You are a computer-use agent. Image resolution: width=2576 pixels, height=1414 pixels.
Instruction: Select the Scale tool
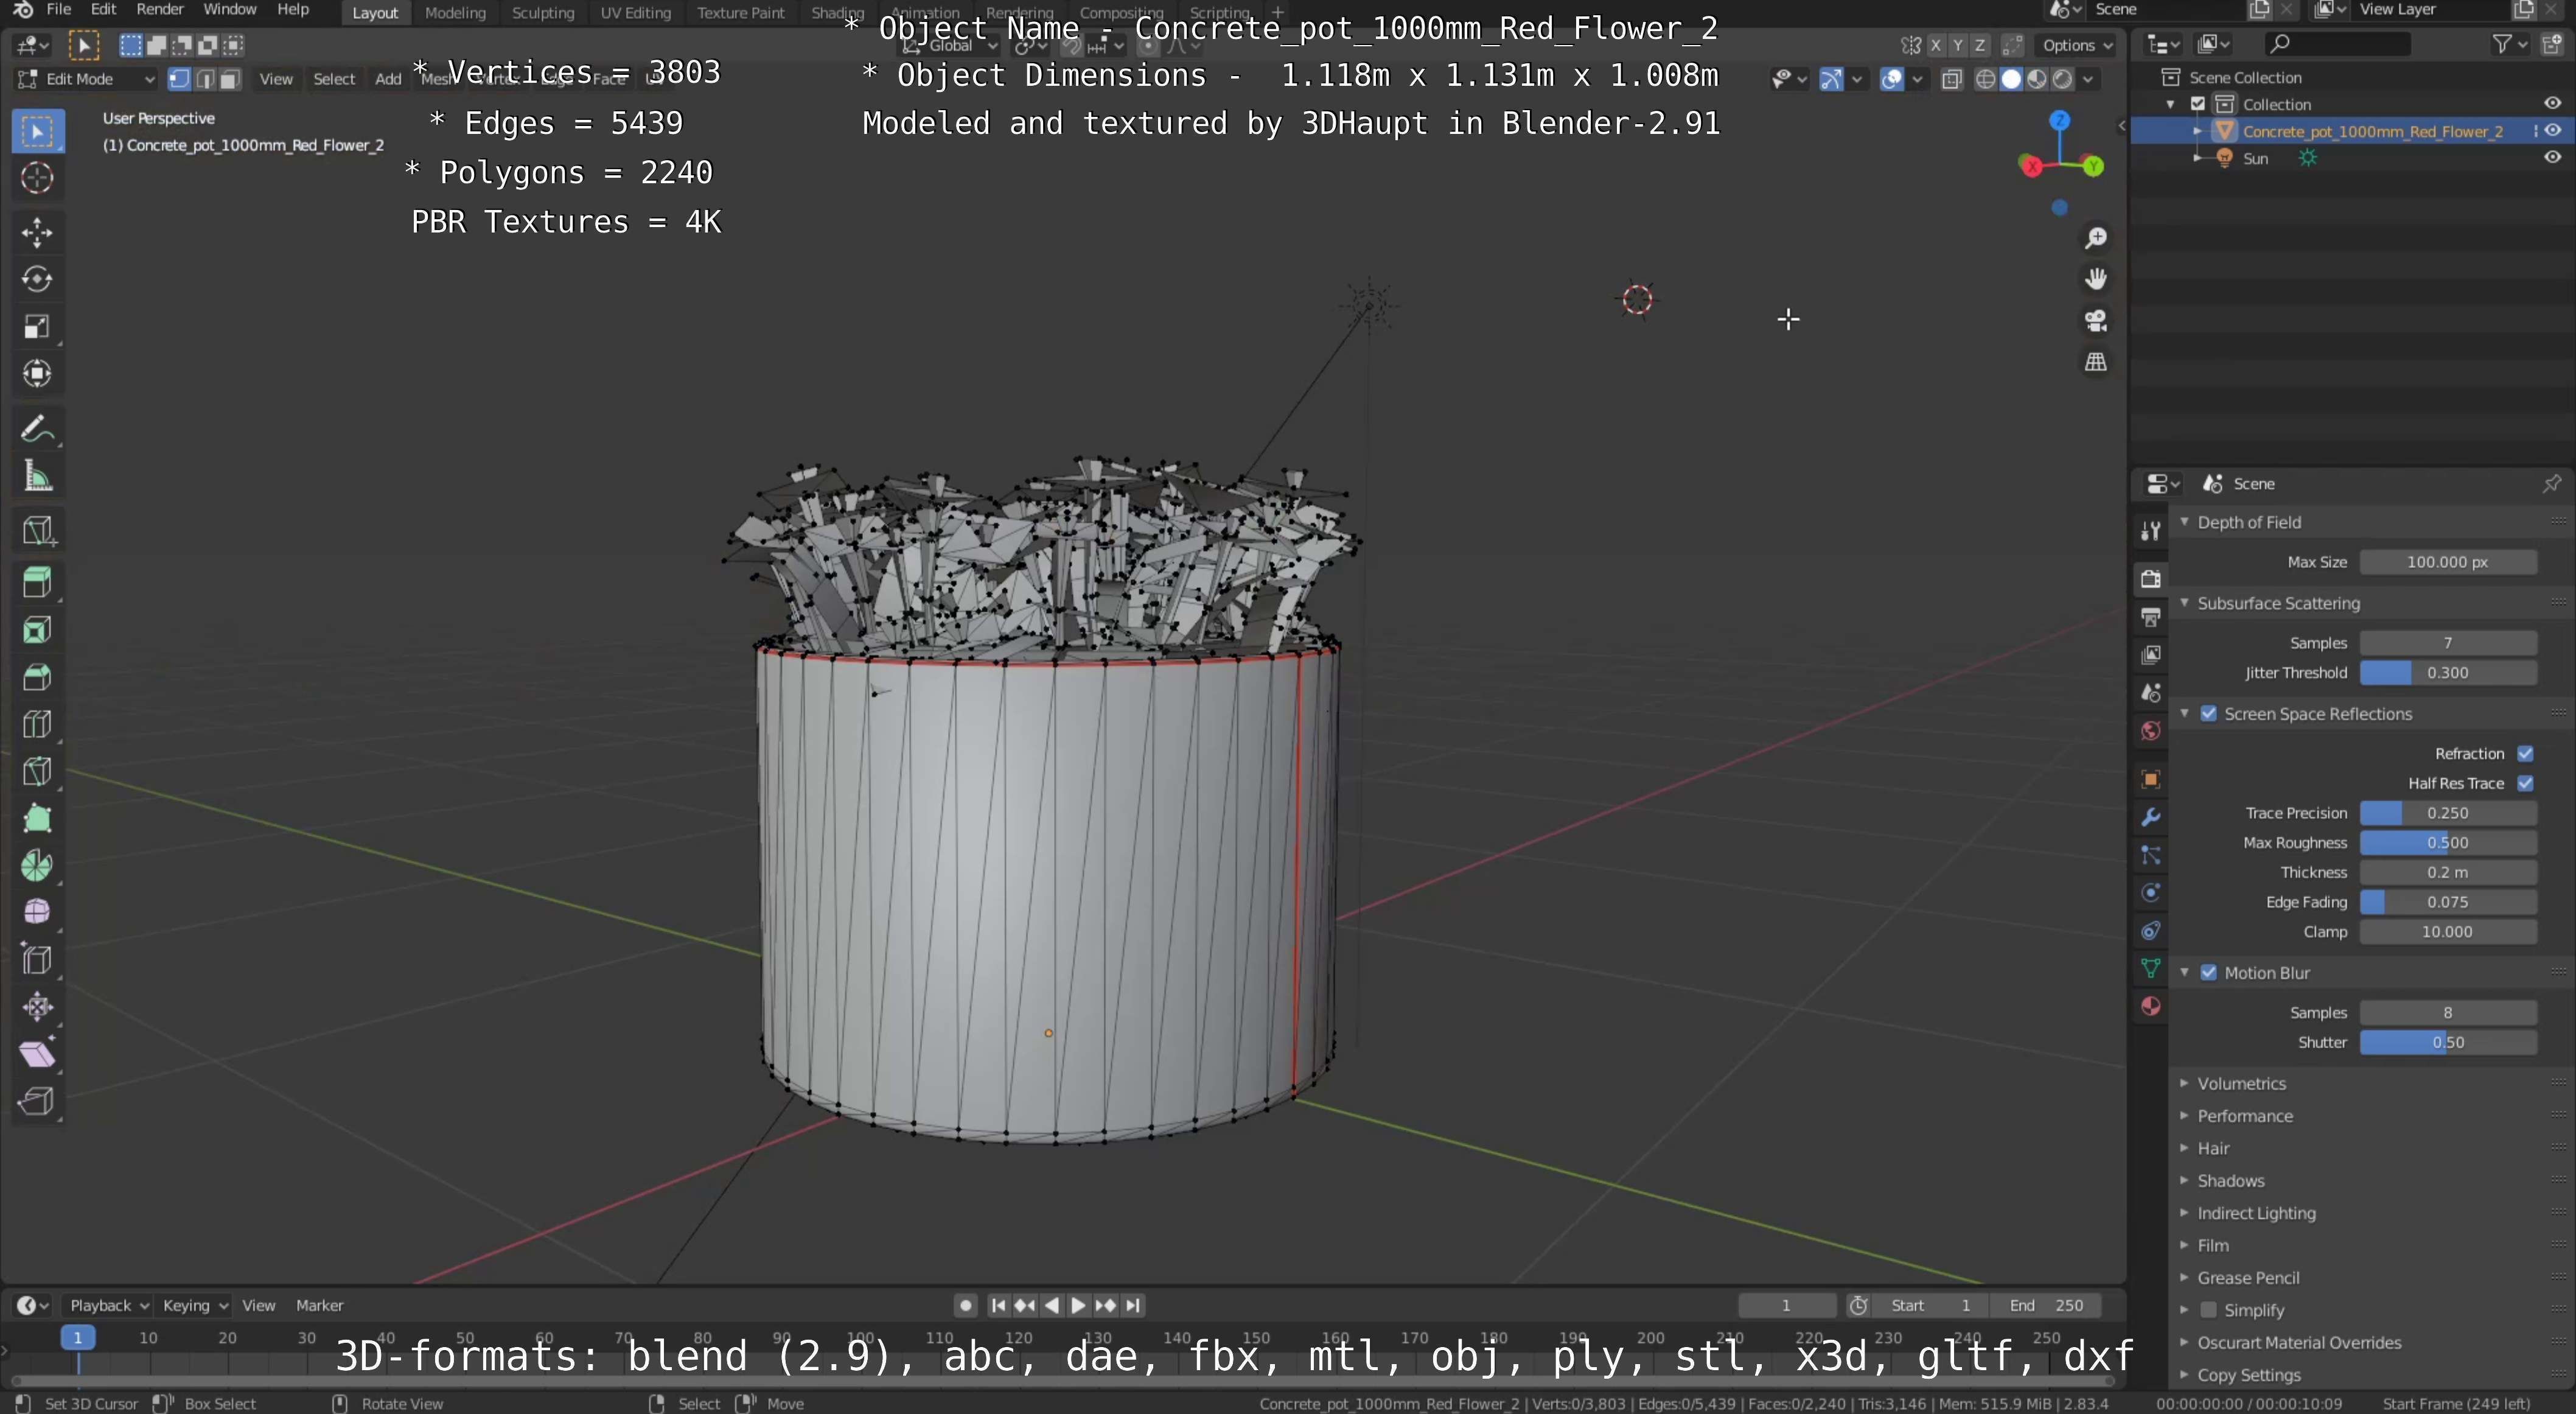coord(37,326)
